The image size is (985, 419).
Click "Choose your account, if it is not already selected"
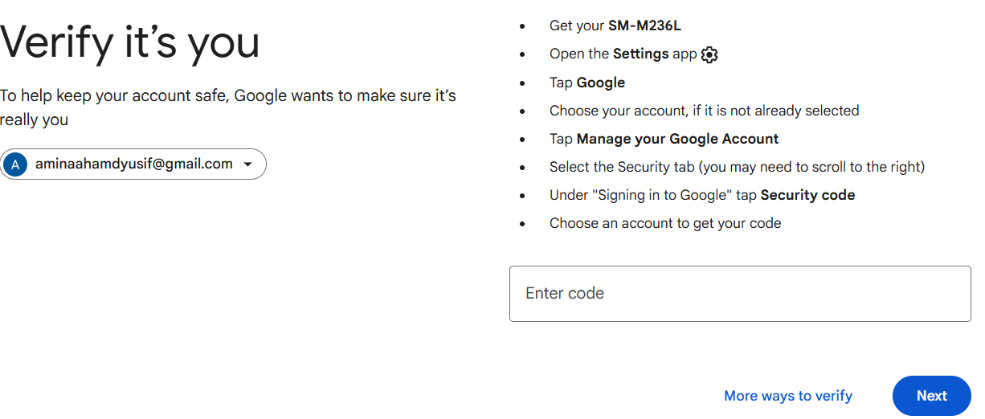[704, 111]
